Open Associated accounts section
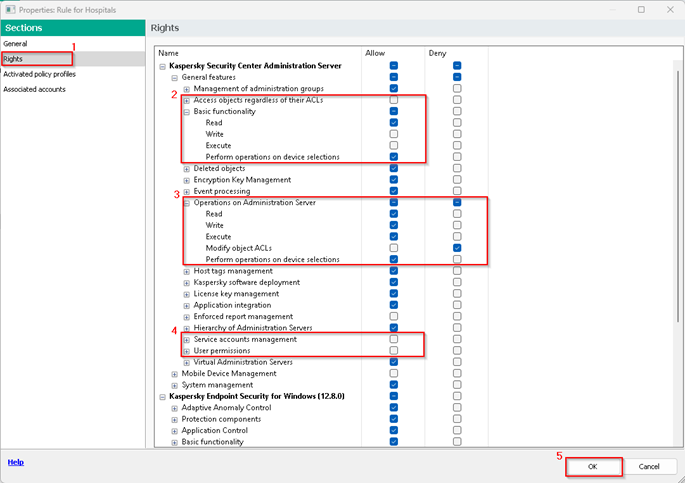685x483 pixels. [x=35, y=90]
